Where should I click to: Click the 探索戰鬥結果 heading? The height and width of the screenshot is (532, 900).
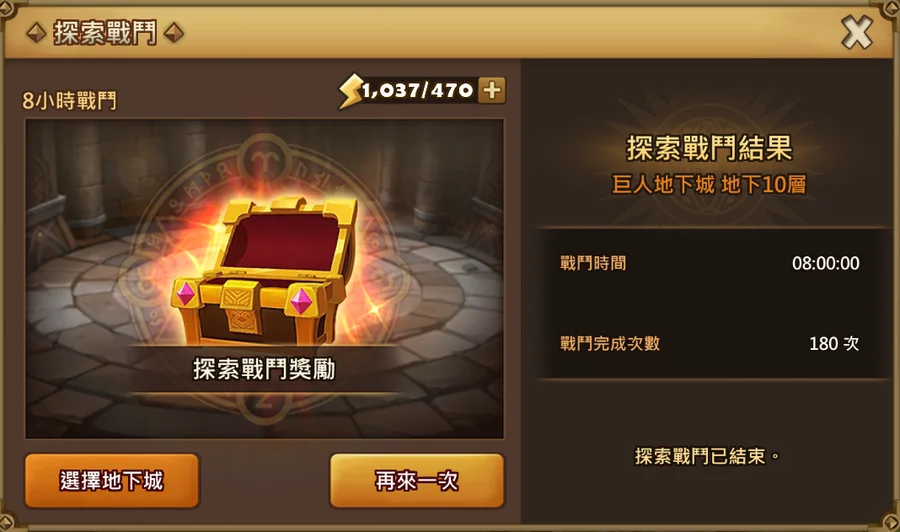[x=709, y=148]
